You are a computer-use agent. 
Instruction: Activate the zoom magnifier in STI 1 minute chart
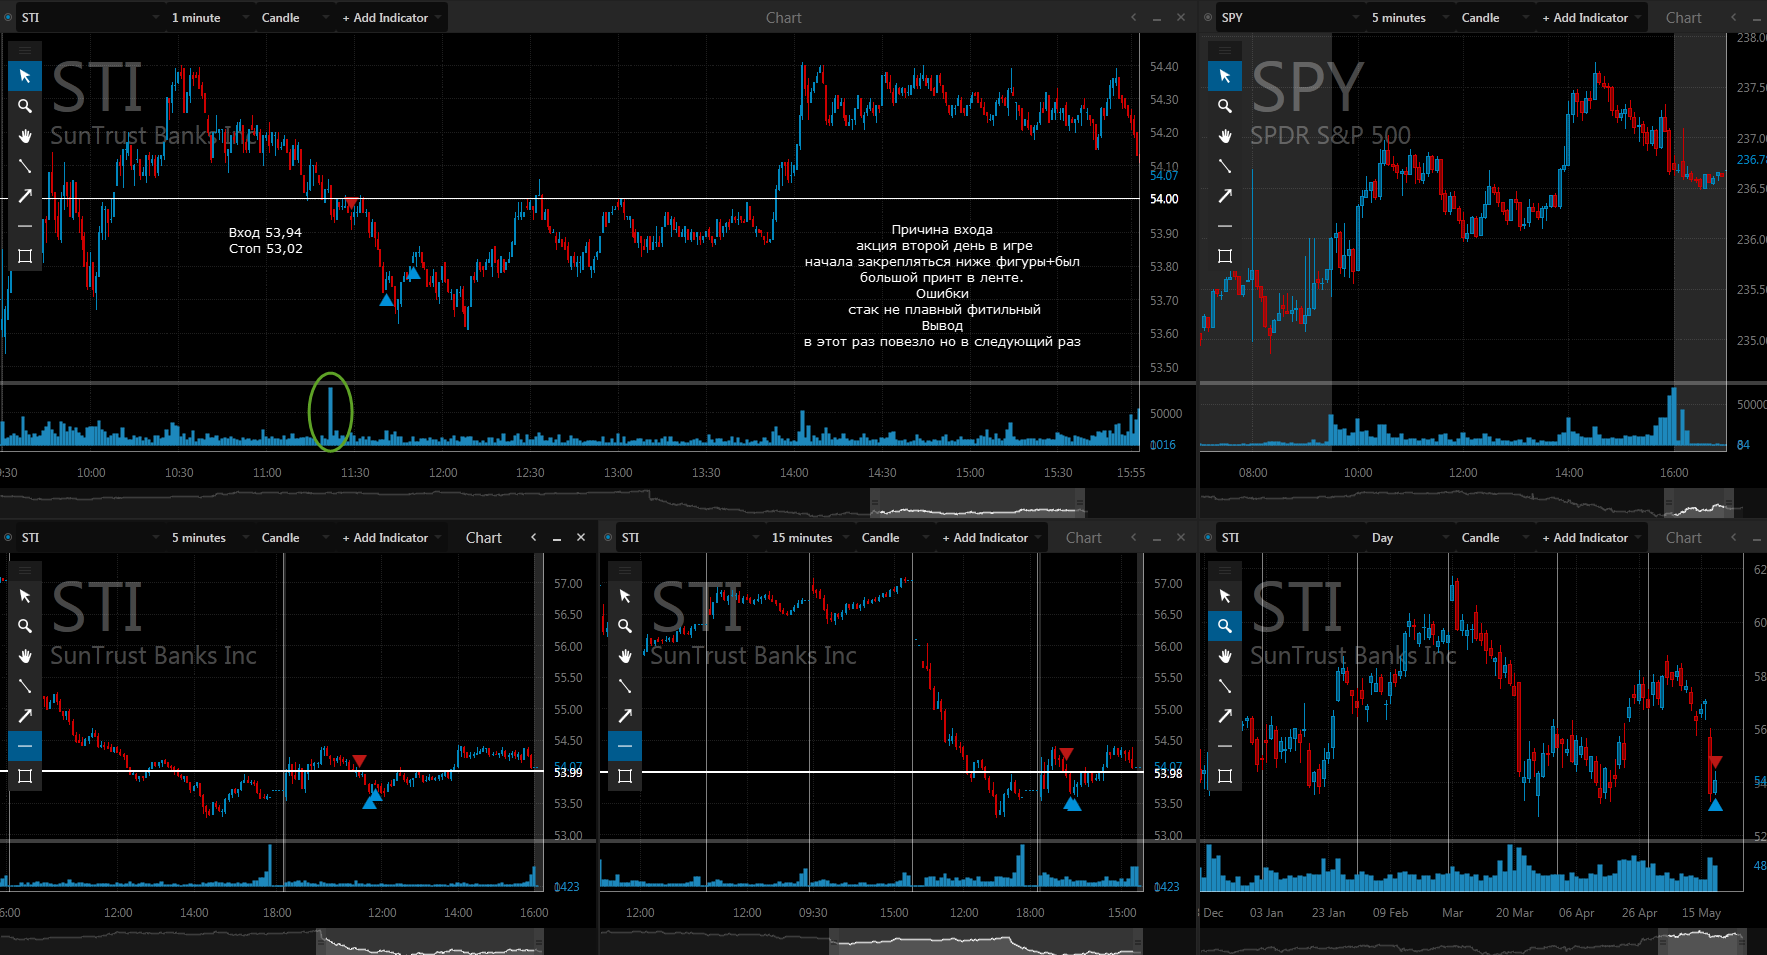25,106
